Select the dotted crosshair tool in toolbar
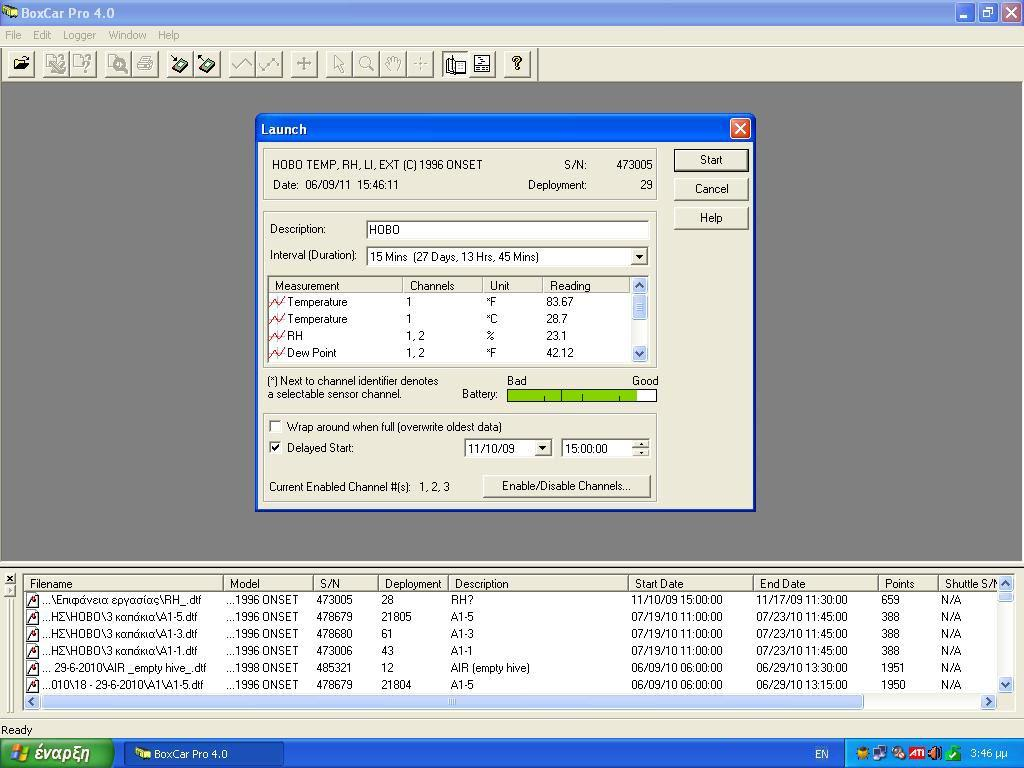Image resolution: width=1024 pixels, height=768 pixels. coord(420,64)
